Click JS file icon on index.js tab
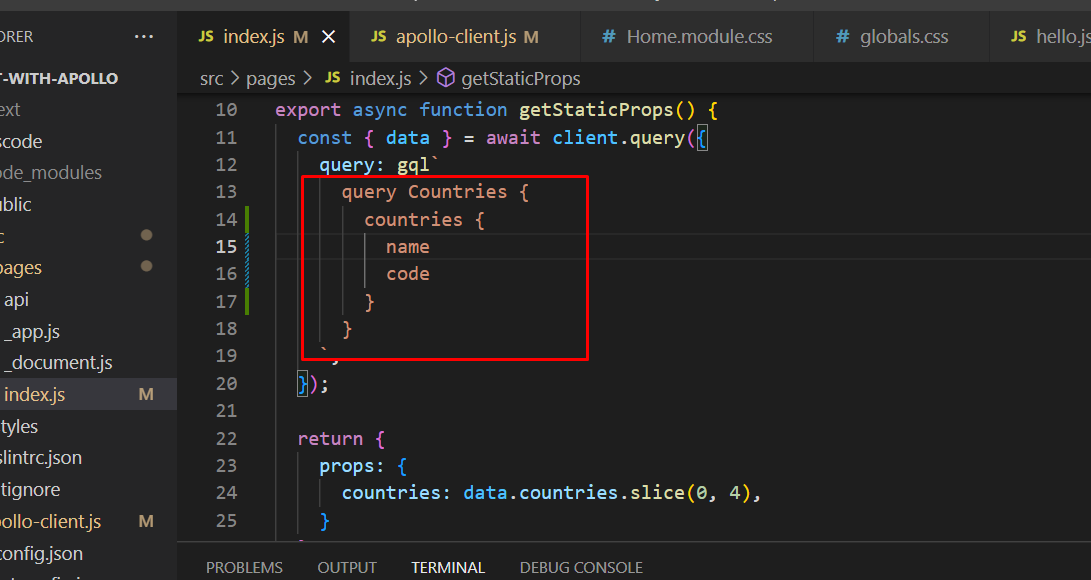This screenshot has height=580, width=1091. click(x=206, y=36)
